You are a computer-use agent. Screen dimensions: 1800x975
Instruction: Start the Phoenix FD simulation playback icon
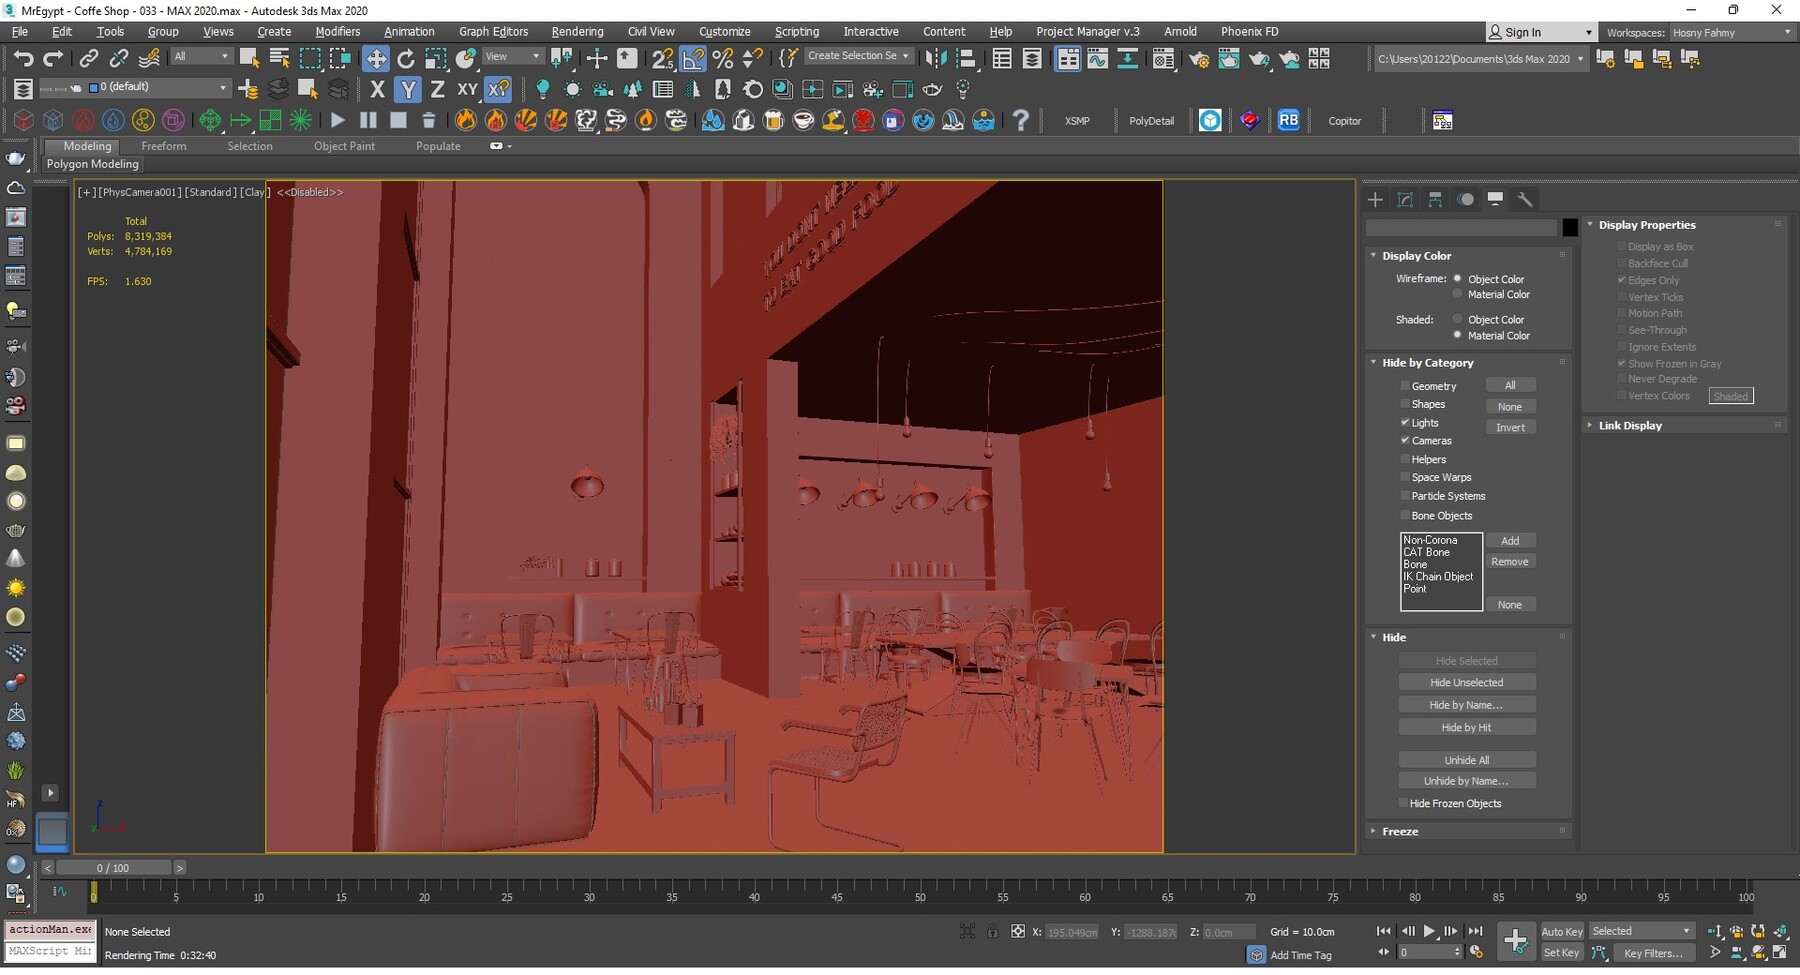point(337,120)
